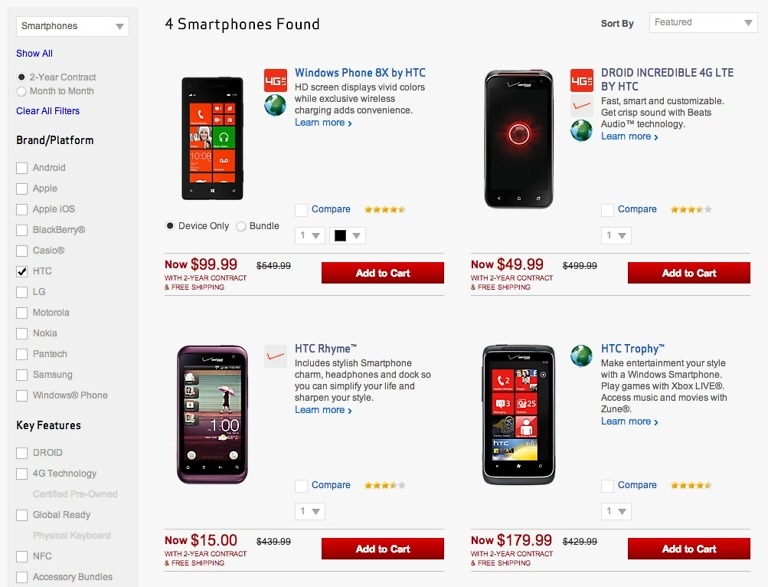Click the star rating for Windows Phone 8X
768x587 pixels.
point(384,210)
